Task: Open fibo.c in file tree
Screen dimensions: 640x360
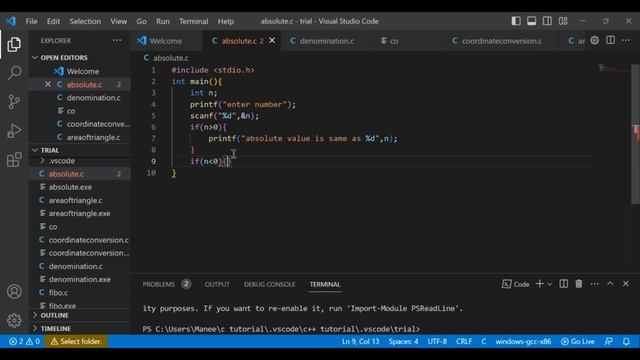Action: coord(80,292)
